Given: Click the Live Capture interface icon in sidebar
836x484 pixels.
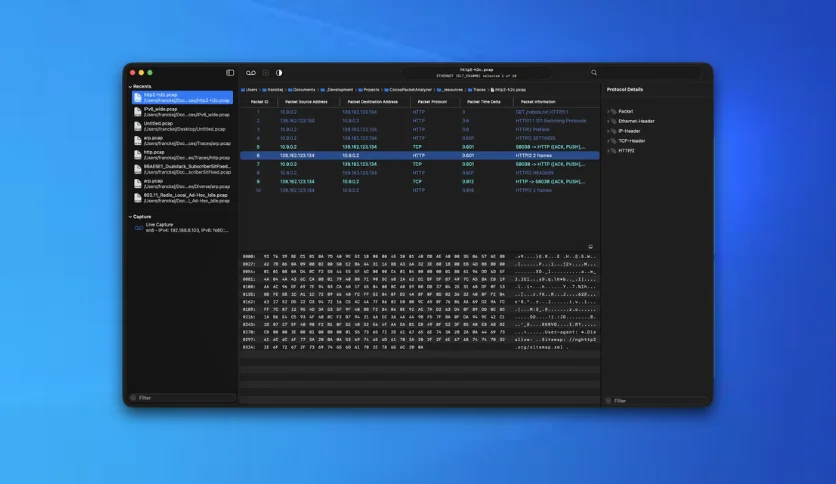Looking at the screenshot, I should (x=139, y=228).
